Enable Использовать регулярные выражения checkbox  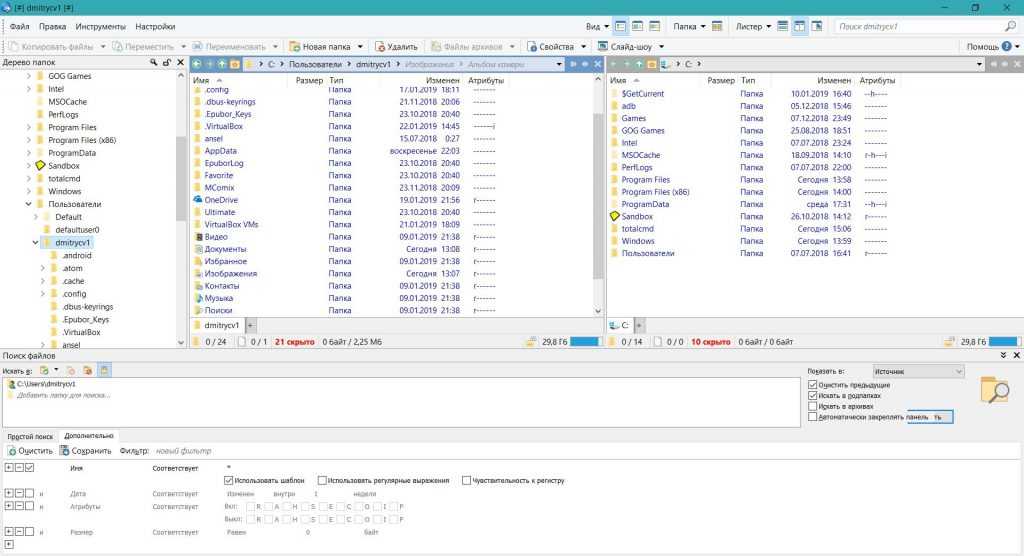(x=322, y=480)
